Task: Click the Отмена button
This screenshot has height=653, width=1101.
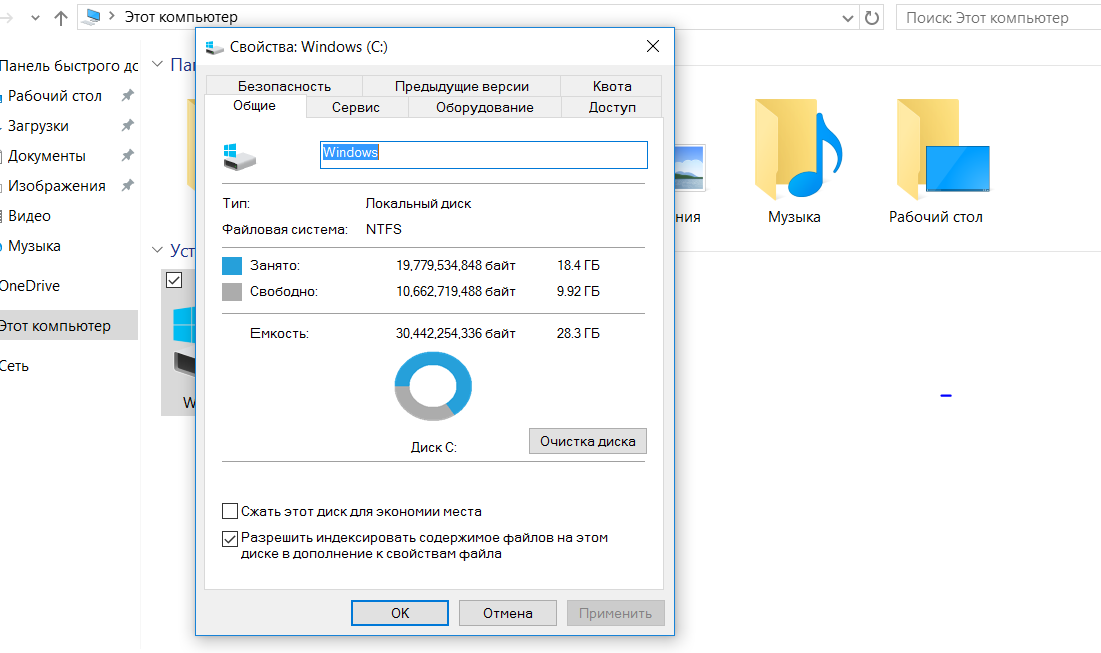Action: point(508,613)
